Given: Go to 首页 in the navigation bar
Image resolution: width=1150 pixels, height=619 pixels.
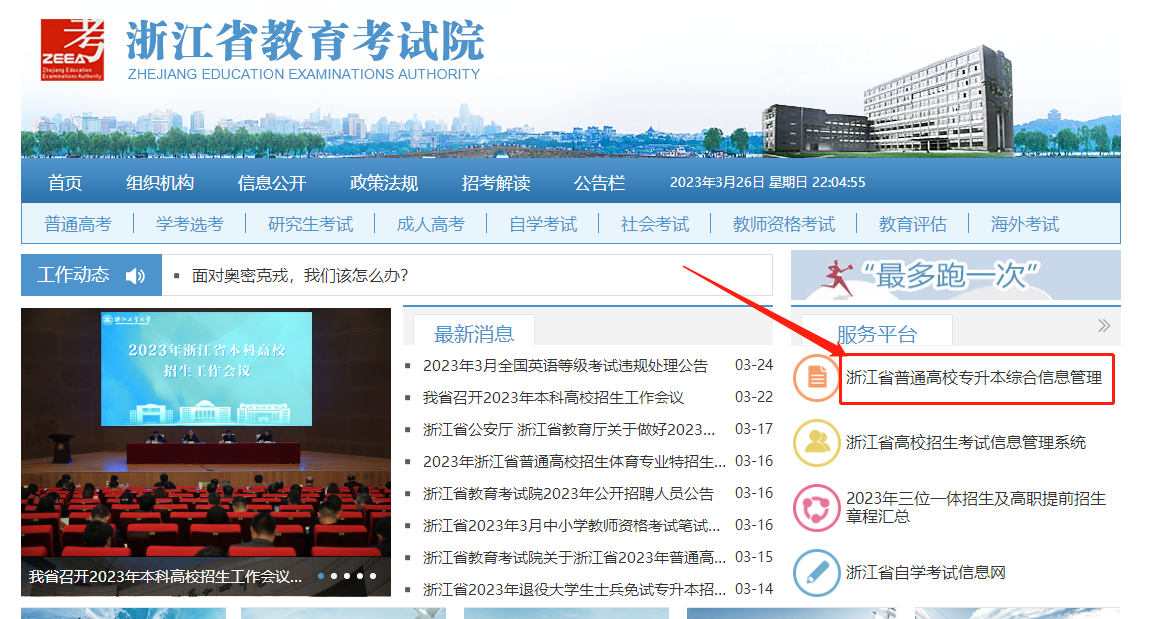Looking at the screenshot, I should point(65,183).
